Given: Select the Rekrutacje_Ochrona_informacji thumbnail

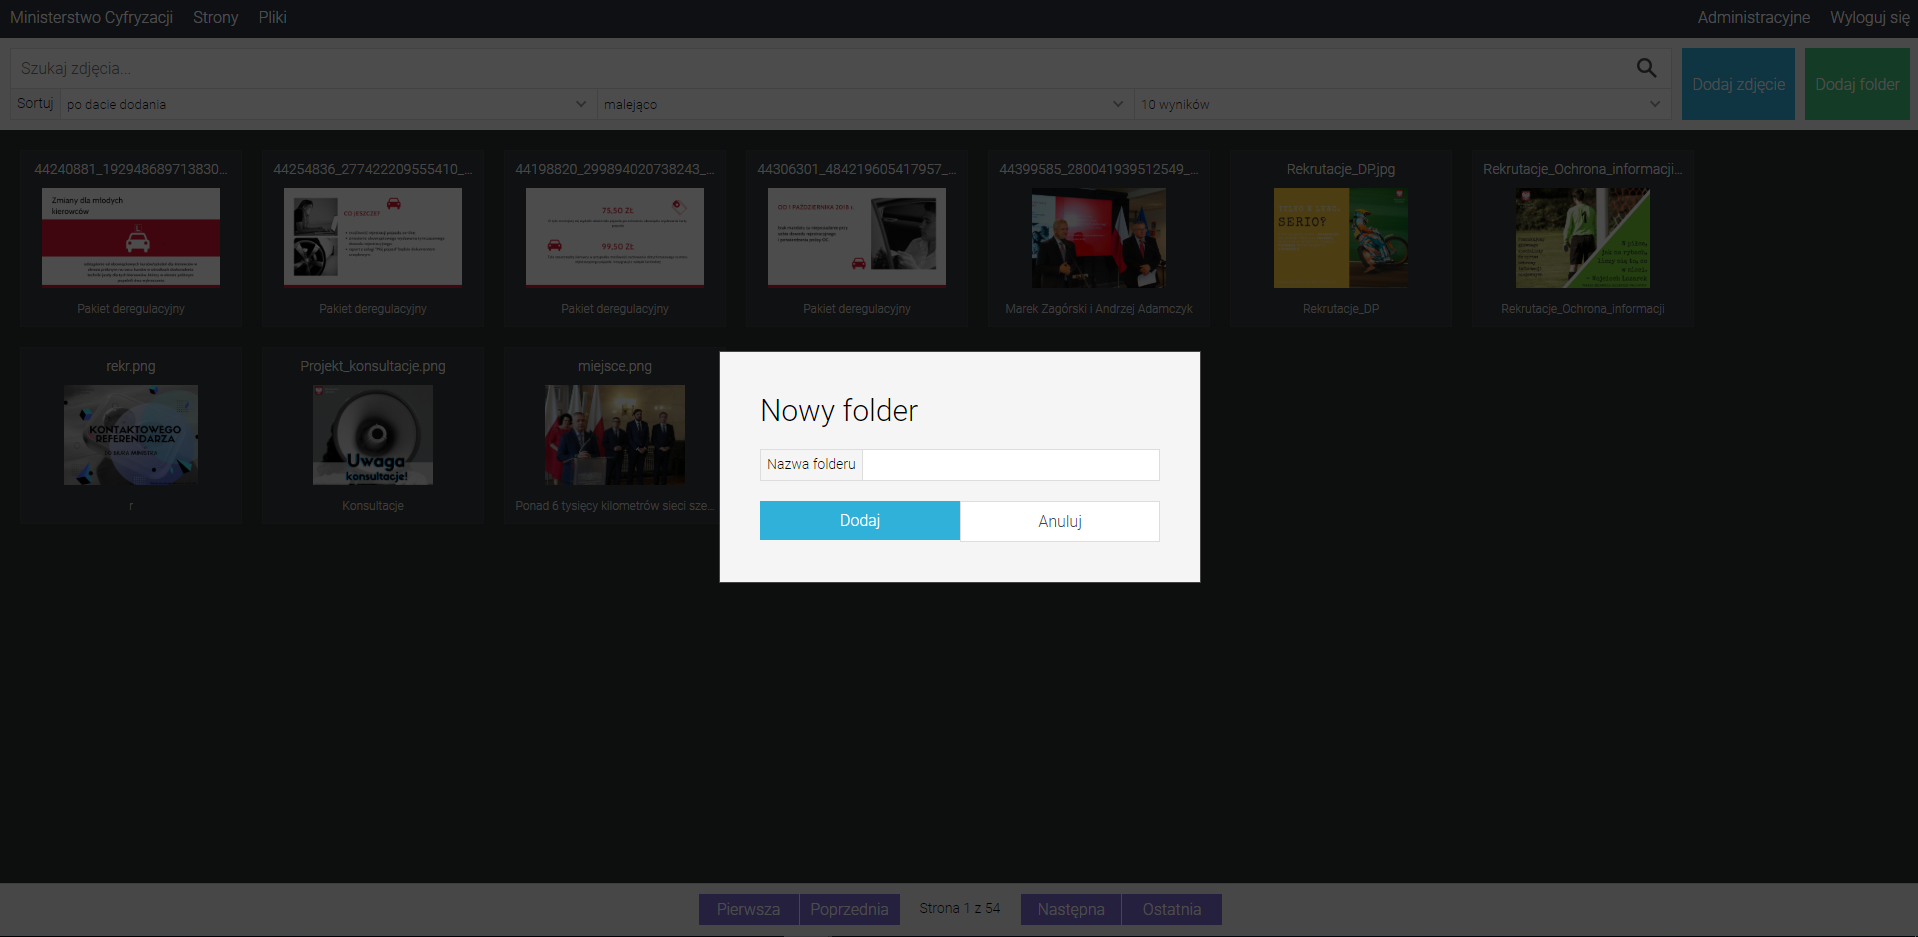Looking at the screenshot, I should tap(1583, 238).
